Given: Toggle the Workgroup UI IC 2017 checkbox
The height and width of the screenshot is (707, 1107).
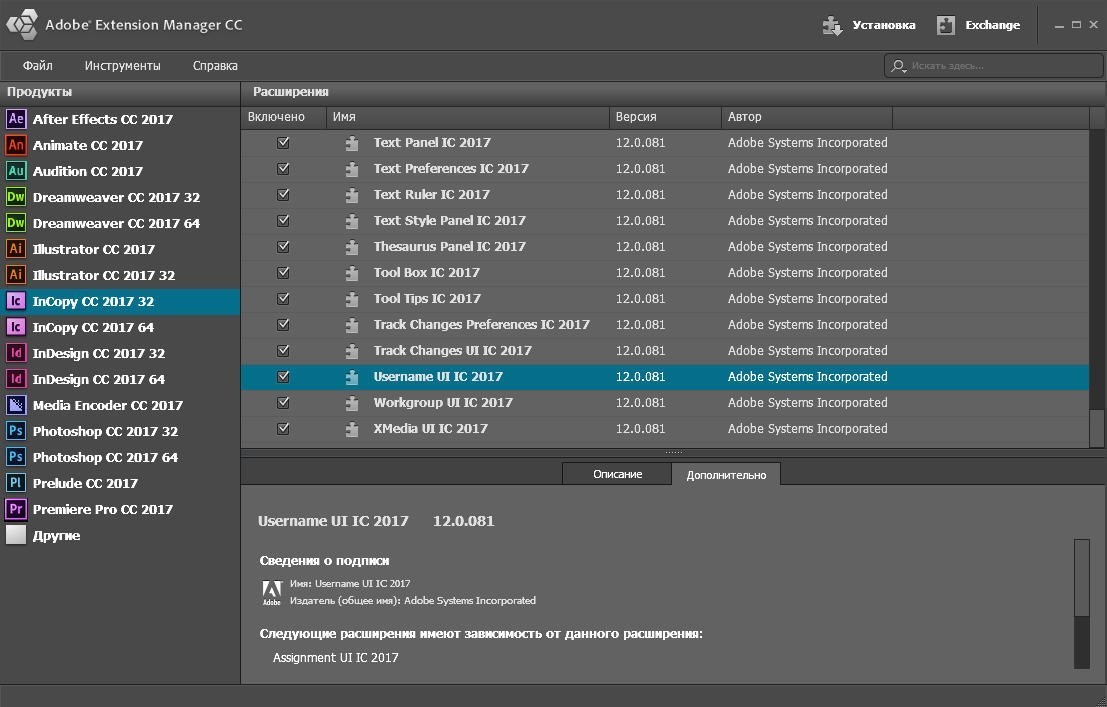Looking at the screenshot, I should click(x=283, y=403).
